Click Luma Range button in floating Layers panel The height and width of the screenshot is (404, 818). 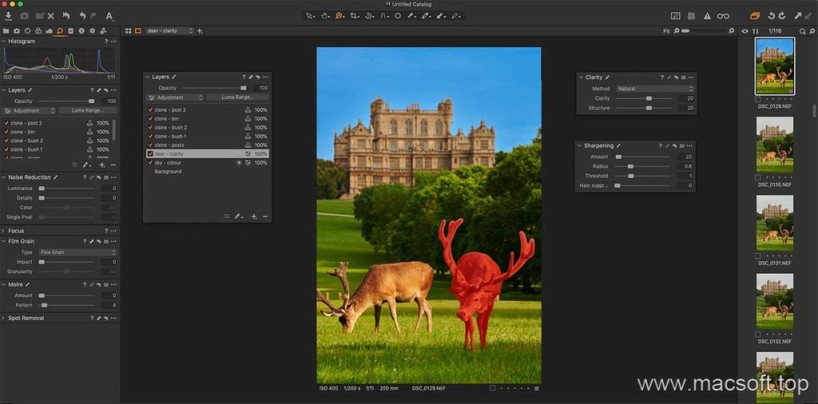pyautogui.click(x=237, y=97)
